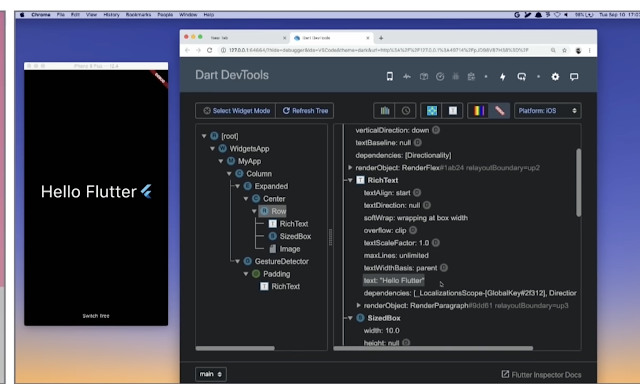Collapse the SizedBox section in details panel
The width and height of the screenshot is (640, 384).
point(350,318)
